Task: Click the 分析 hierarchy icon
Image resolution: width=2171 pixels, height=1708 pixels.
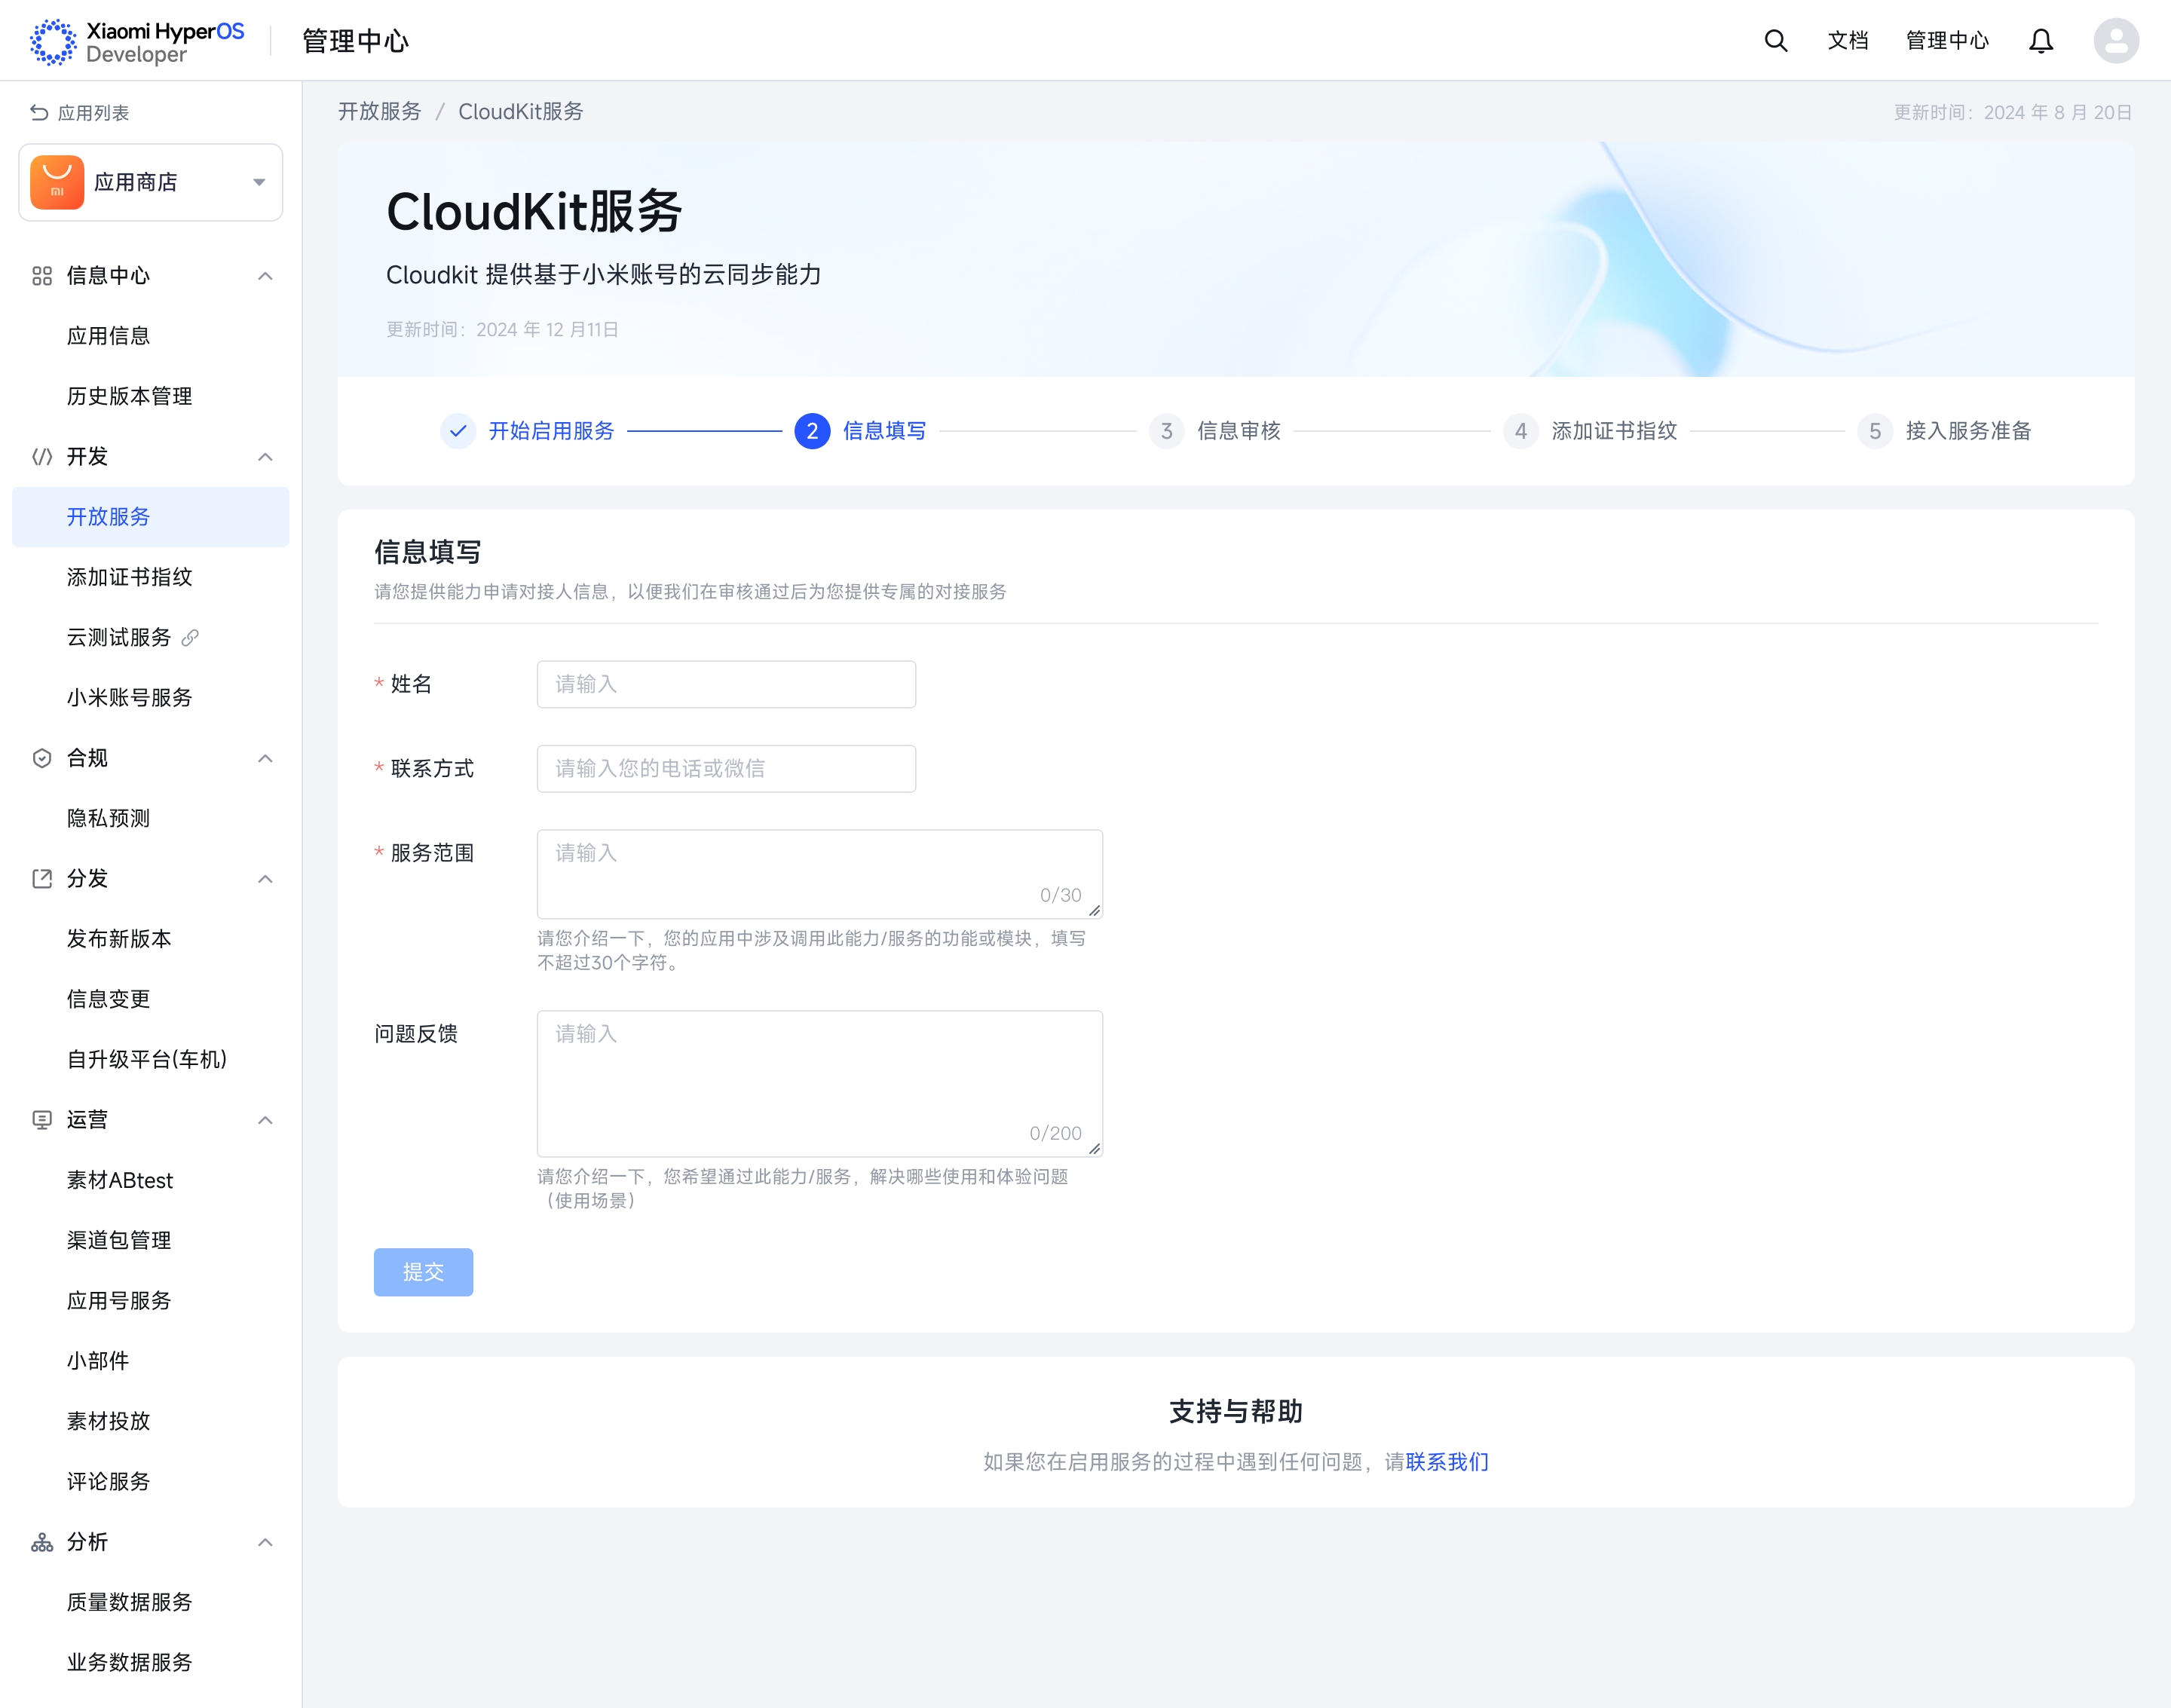Action: [42, 1542]
